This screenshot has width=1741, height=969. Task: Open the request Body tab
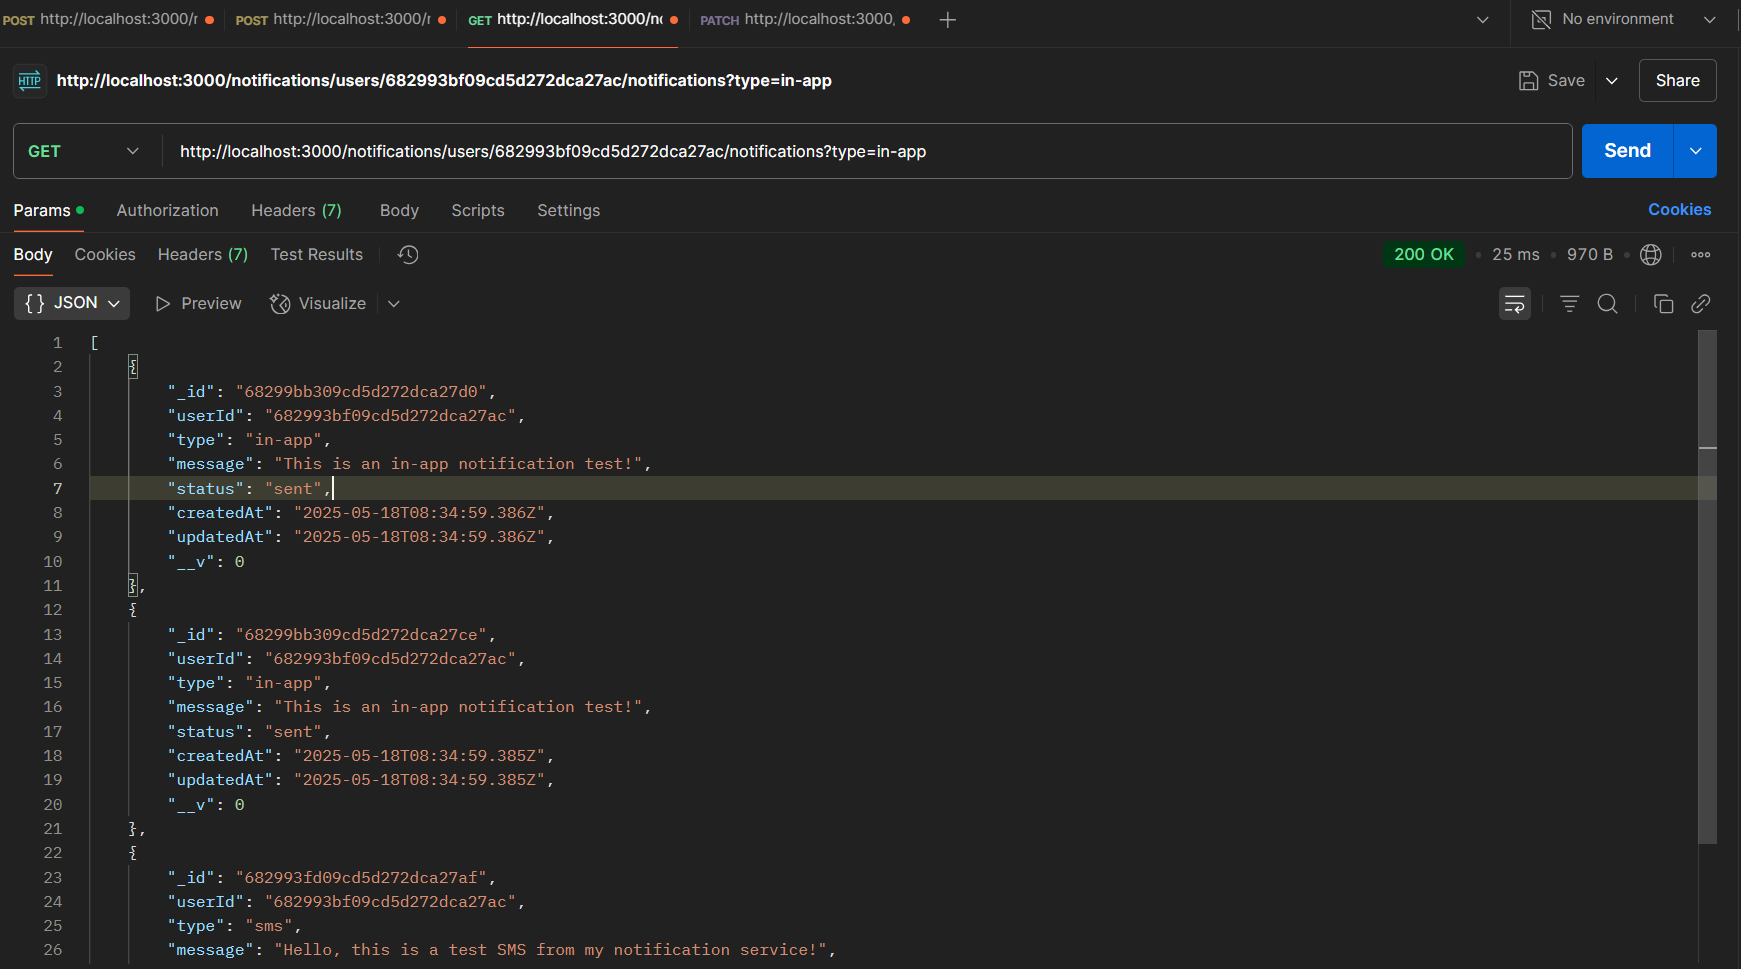click(x=399, y=210)
